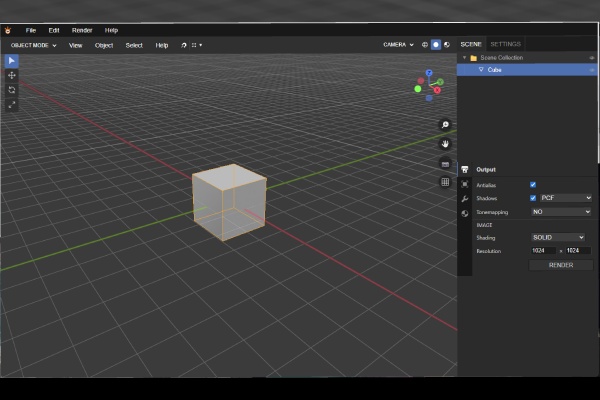Uncheck the Antialias checkbox
The image size is (600, 400).
coord(533,185)
